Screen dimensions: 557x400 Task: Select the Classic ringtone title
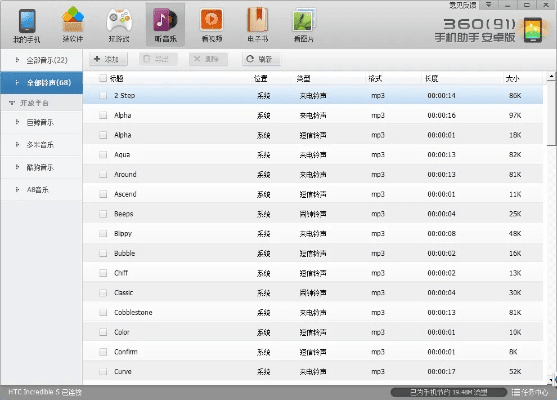point(123,293)
